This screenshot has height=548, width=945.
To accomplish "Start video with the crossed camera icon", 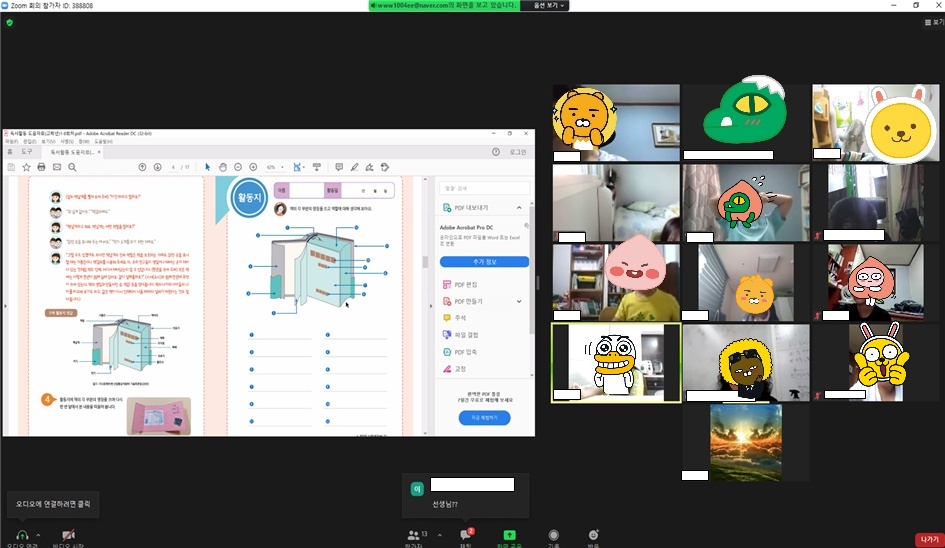I will tap(68, 535).
